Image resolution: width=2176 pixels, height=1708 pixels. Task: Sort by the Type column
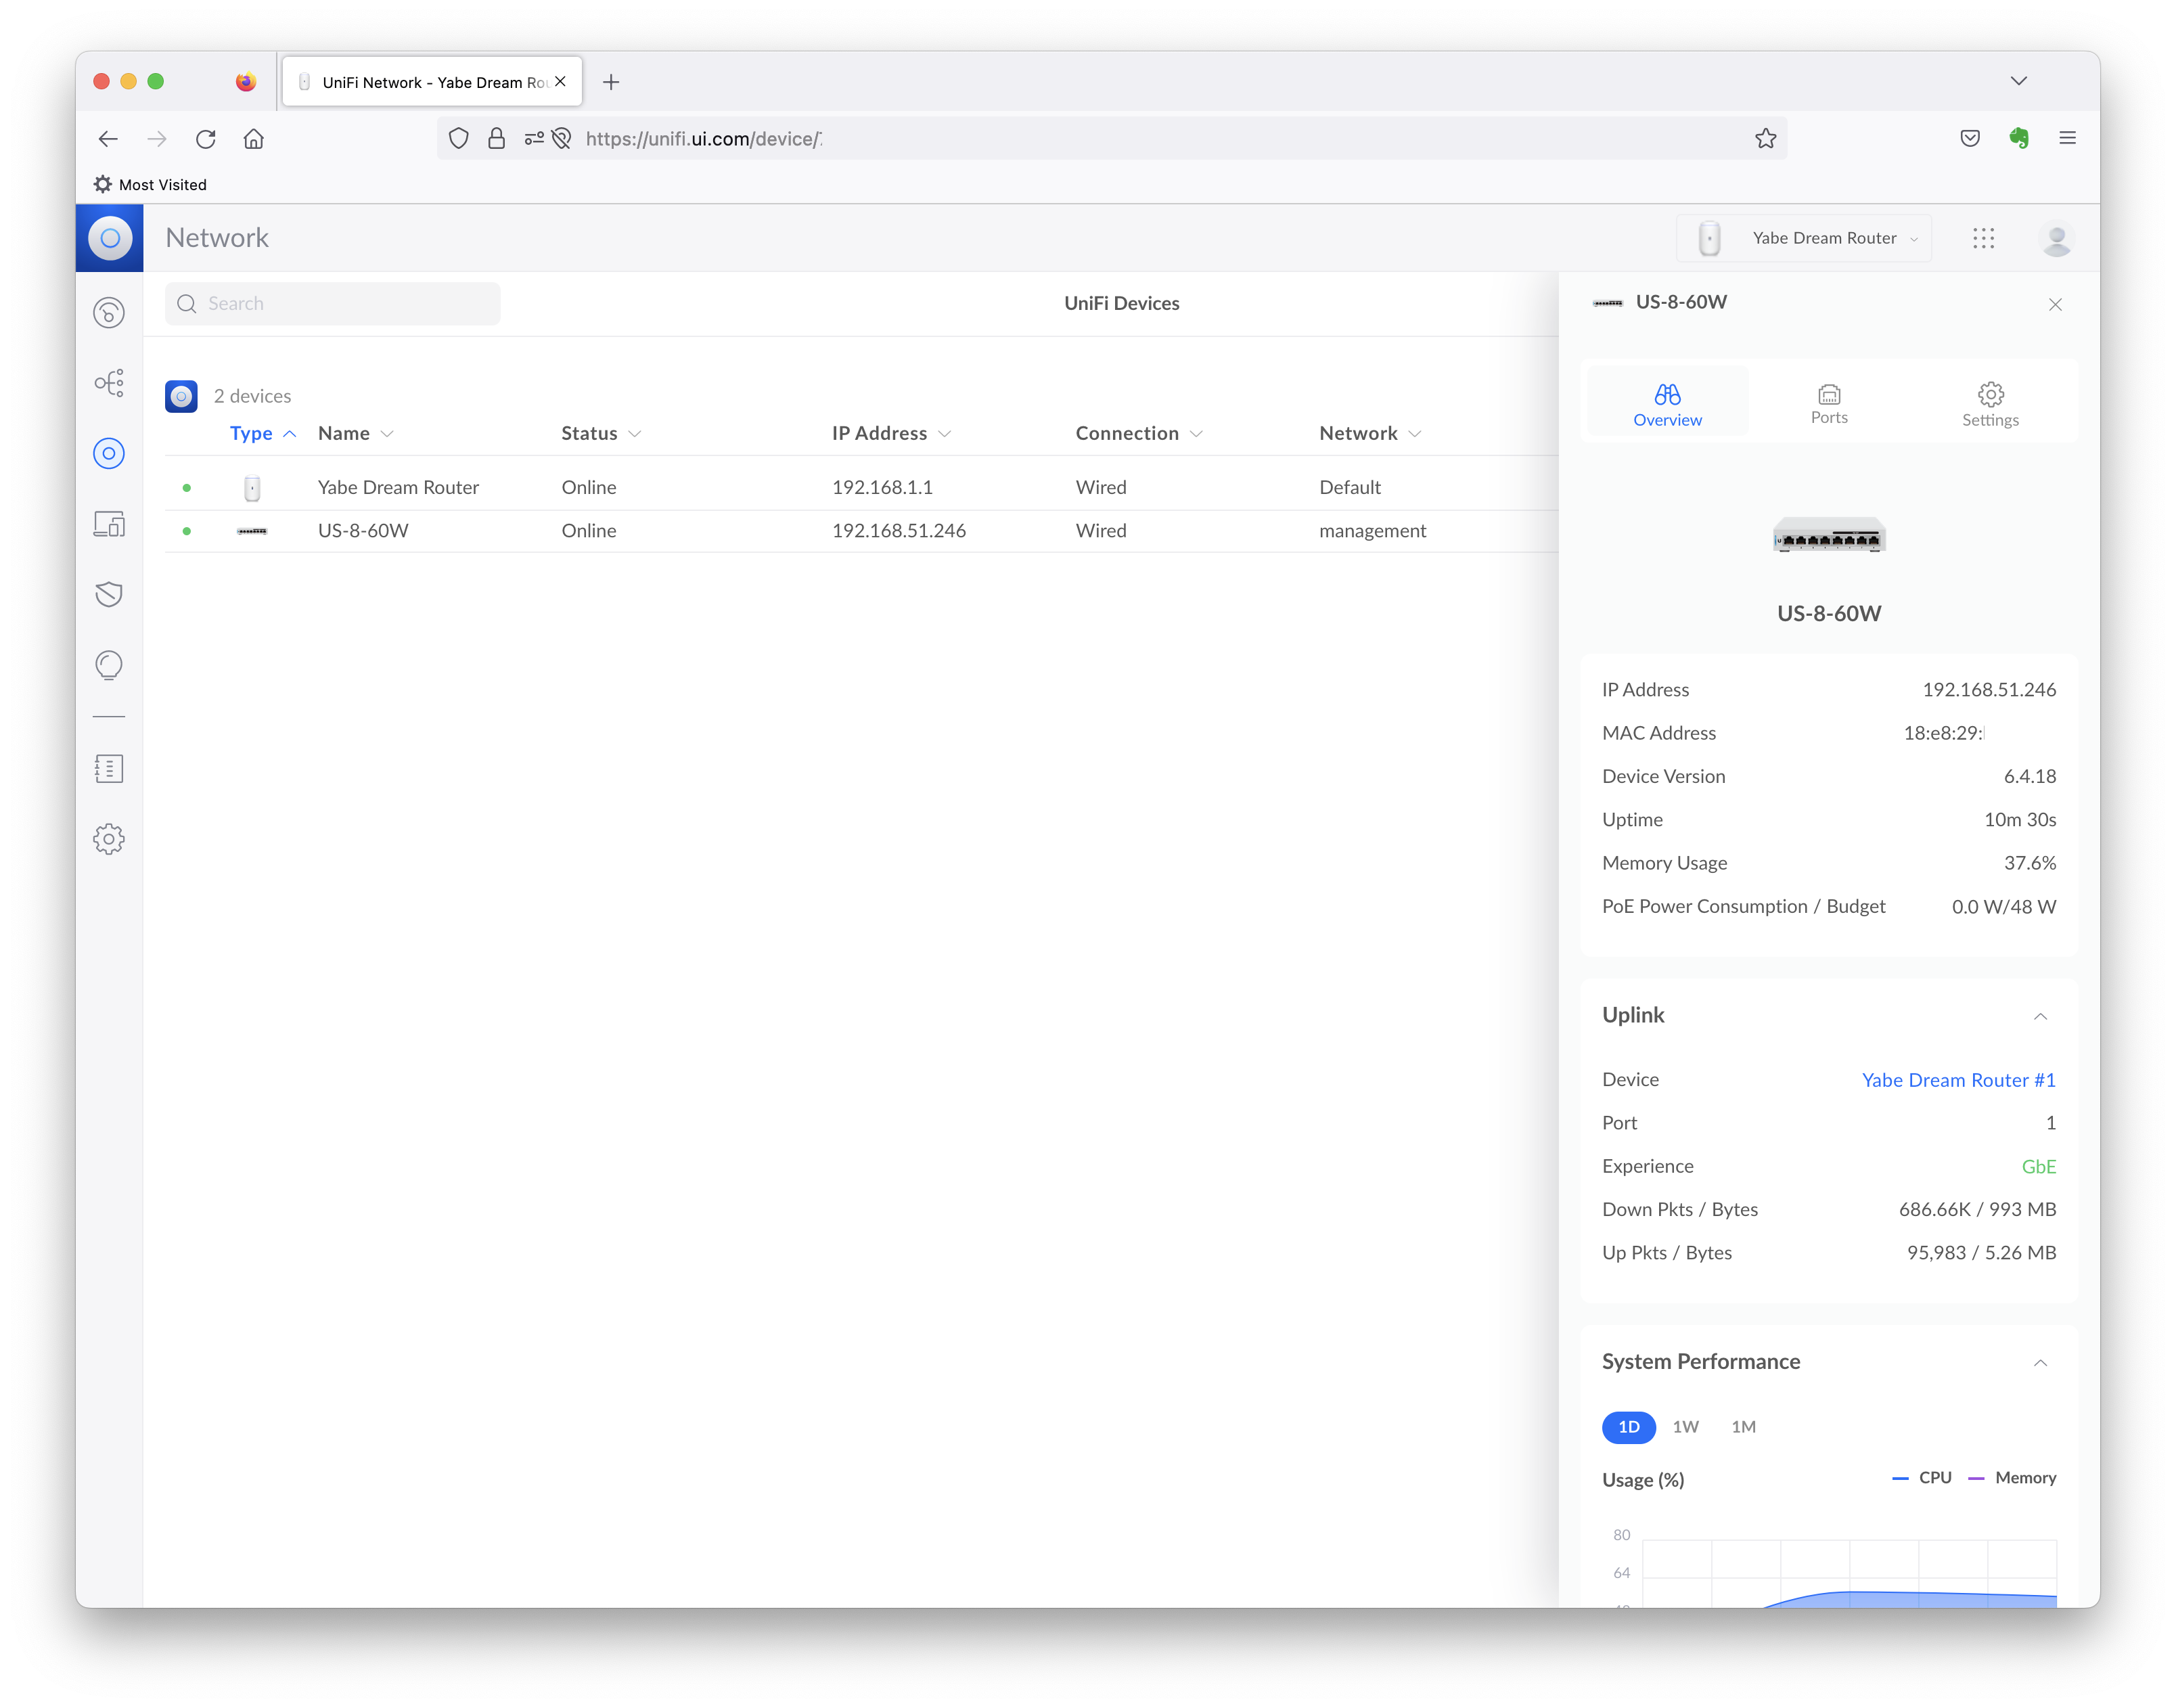point(263,433)
